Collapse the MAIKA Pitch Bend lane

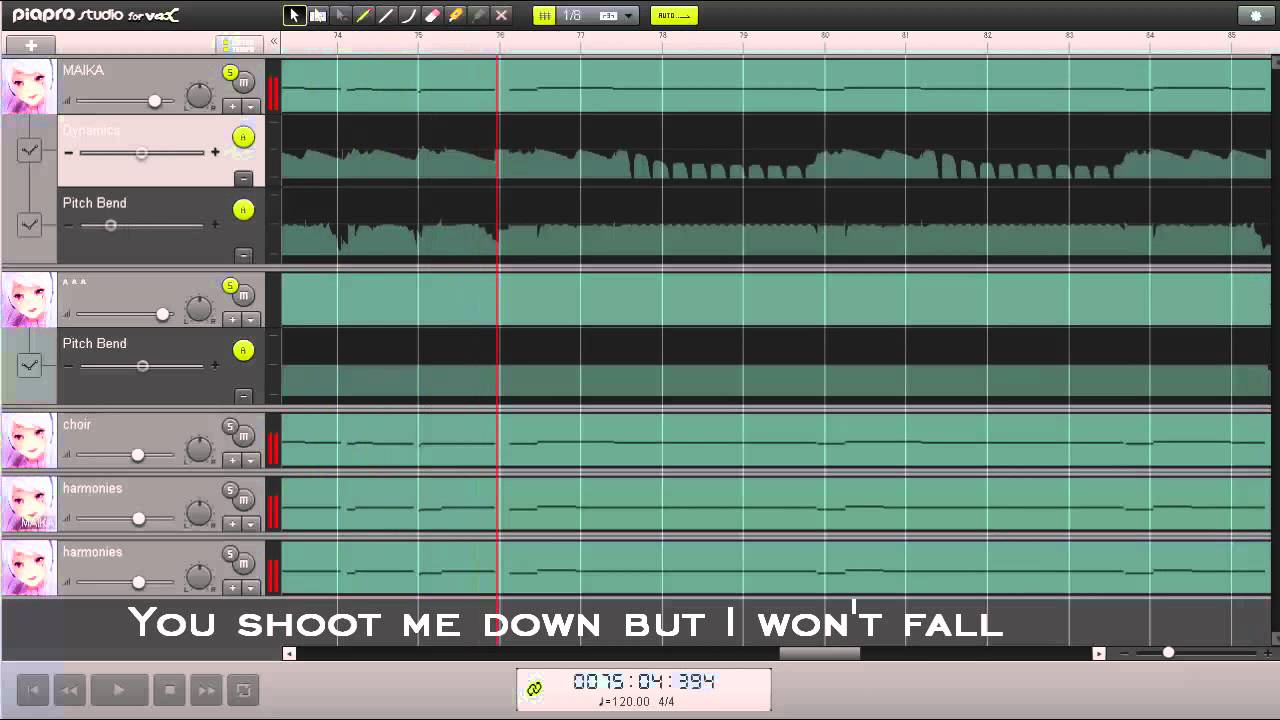click(x=243, y=254)
